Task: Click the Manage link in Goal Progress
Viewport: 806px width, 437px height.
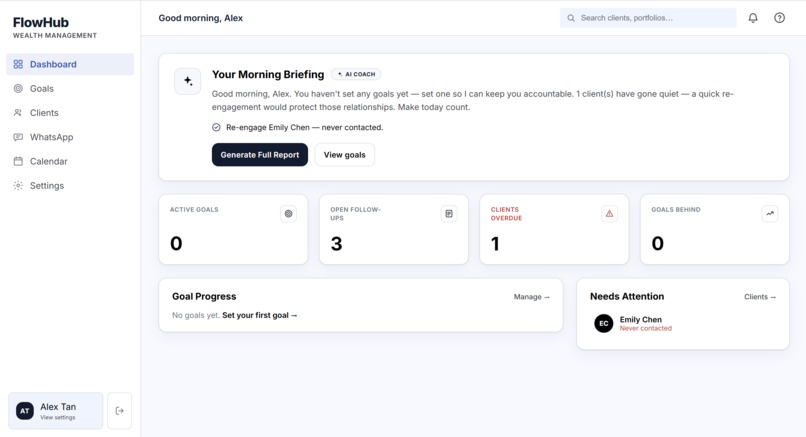Action: 532,297
